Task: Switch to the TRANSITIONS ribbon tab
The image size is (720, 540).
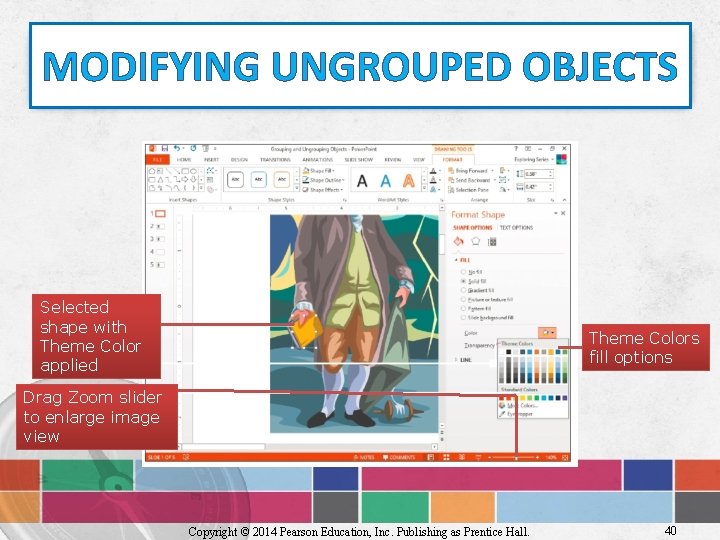Action: 275,159
